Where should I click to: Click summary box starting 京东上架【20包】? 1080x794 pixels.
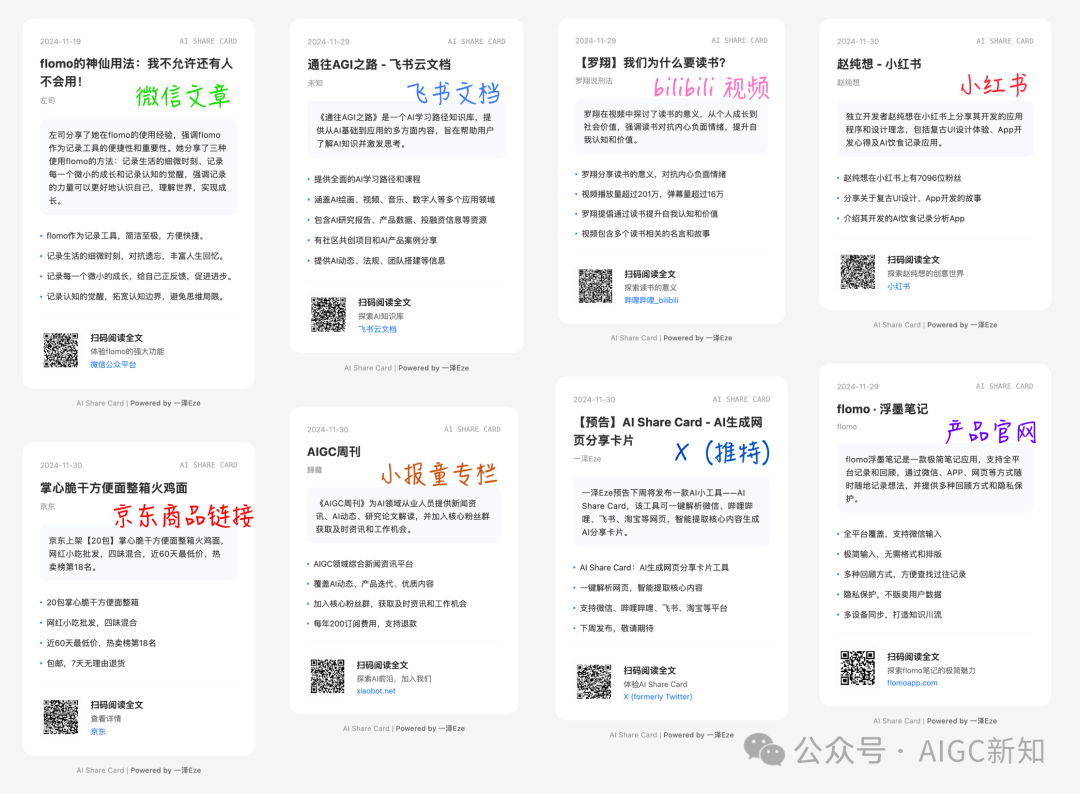(138, 554)
